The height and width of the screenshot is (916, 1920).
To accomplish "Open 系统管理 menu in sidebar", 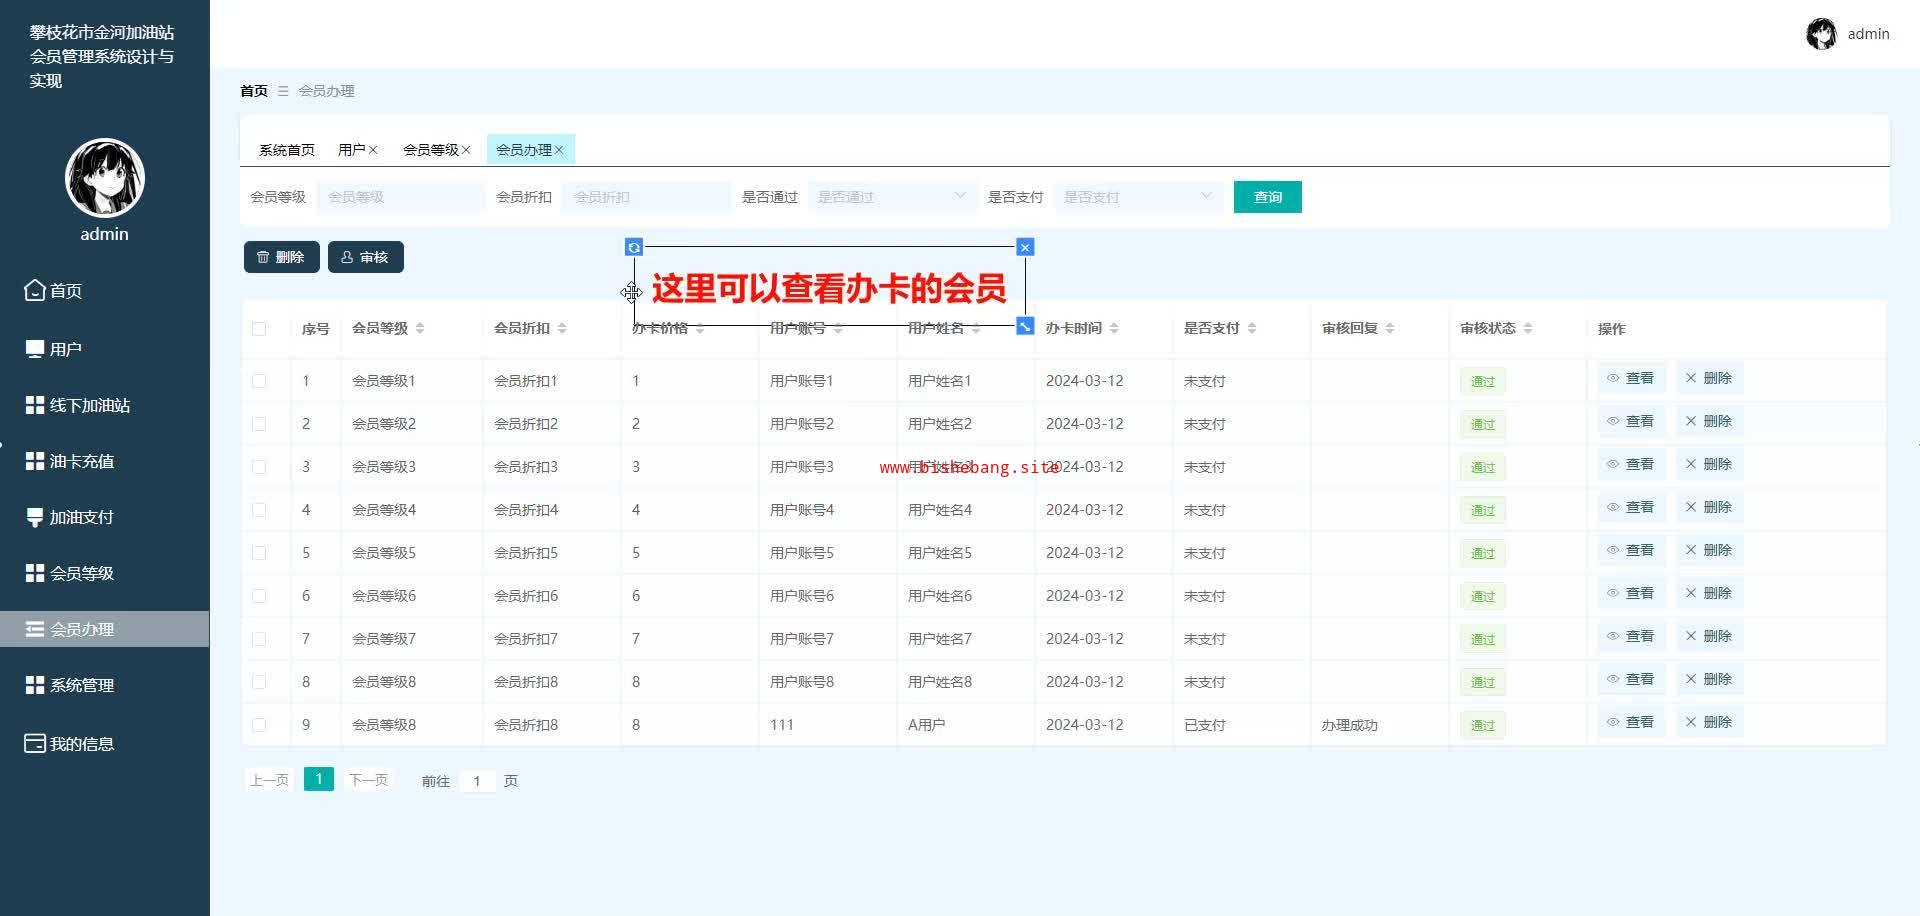I will [82, 685].
